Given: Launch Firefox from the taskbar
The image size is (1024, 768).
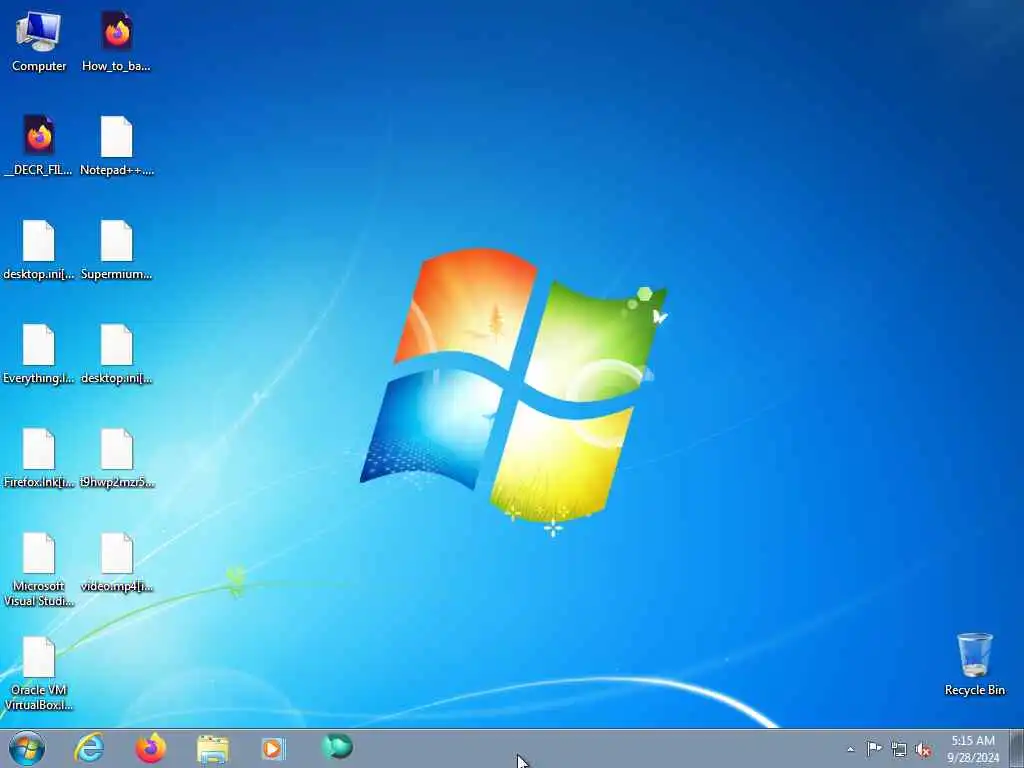Looking at the screenshot, I should [x=151, y=748].
